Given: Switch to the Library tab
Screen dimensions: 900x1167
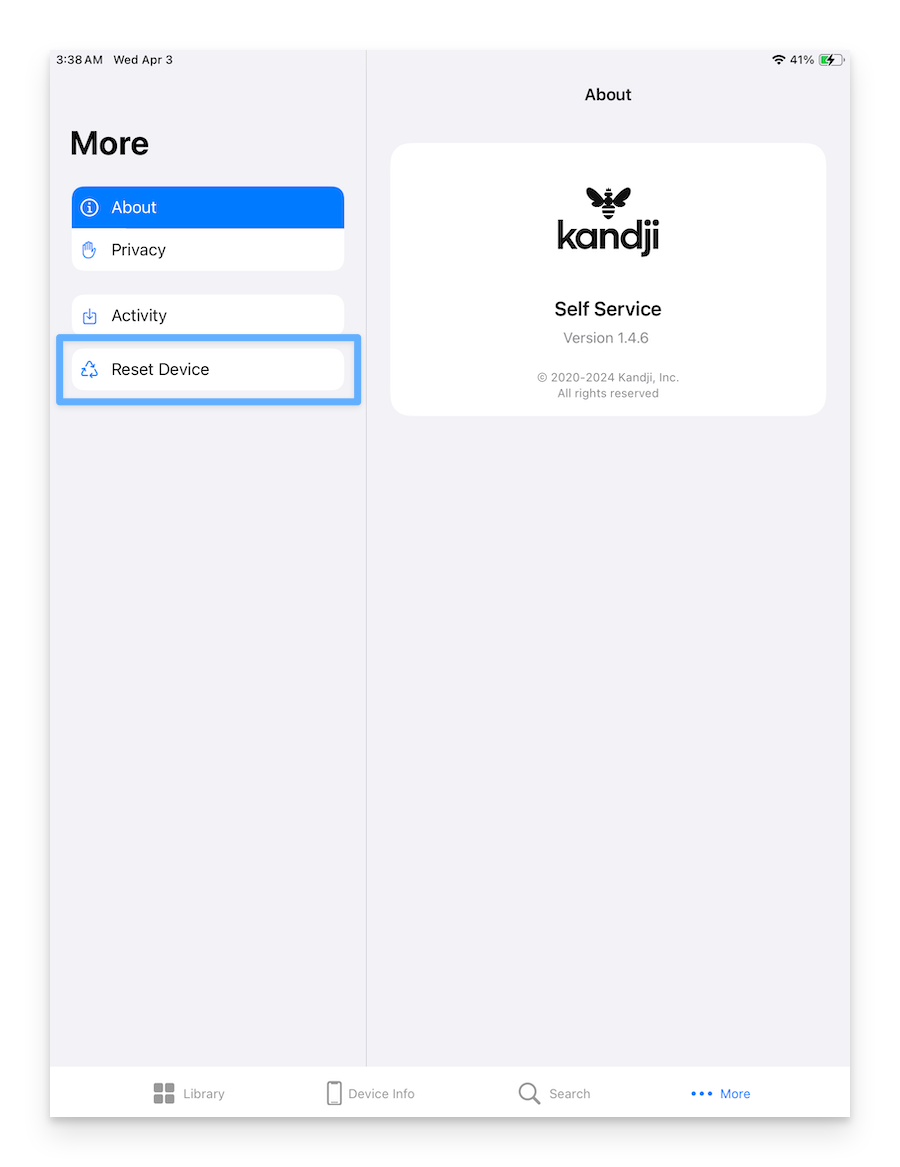Looking at the screenshot, I should pyautogui.click(x=189, y=1093).
